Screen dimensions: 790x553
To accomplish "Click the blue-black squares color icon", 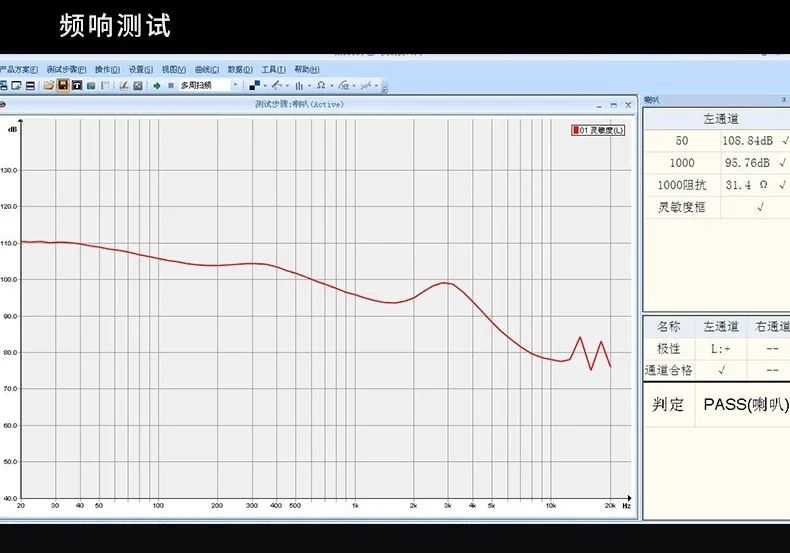I will click(x=255, y=86).
